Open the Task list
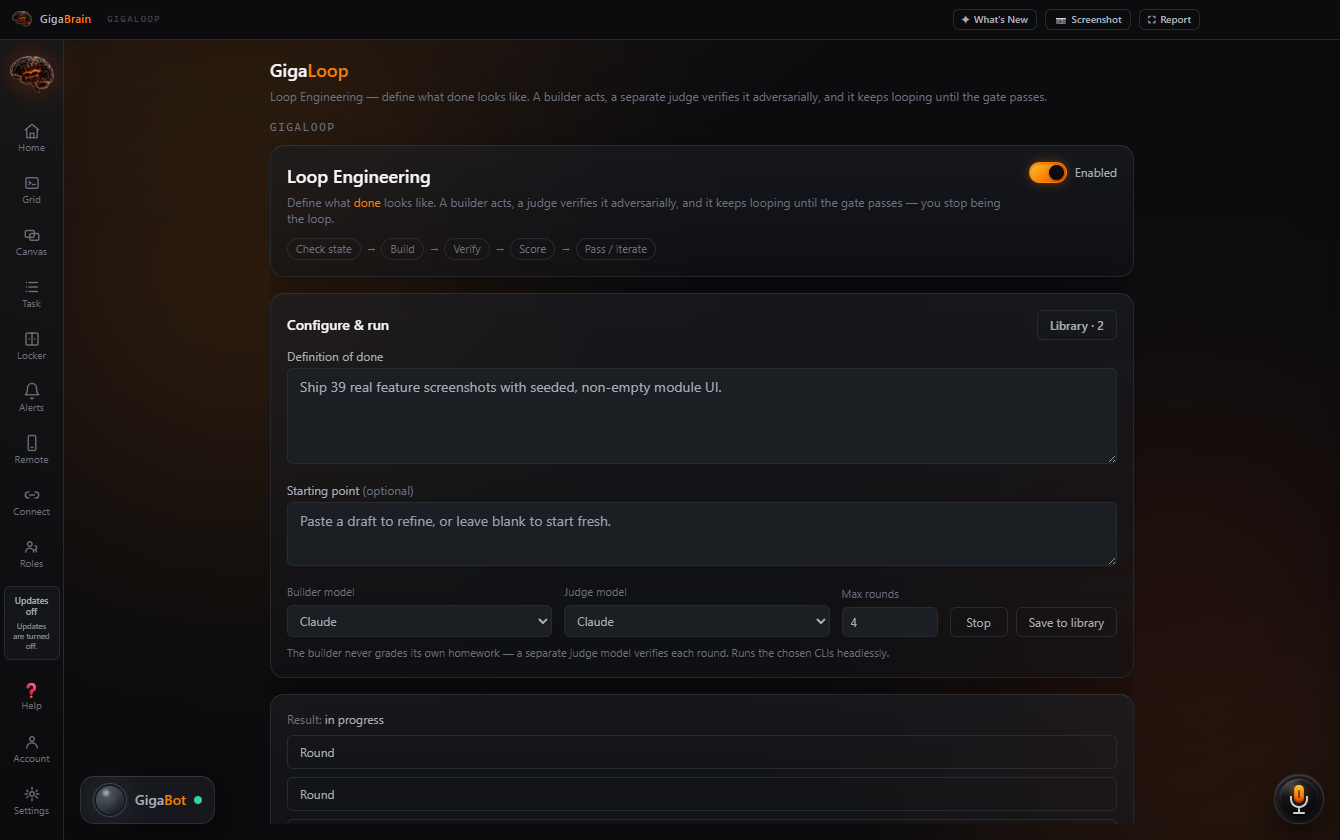Viewport: 1340px width, 840px height. click(31, 294)
